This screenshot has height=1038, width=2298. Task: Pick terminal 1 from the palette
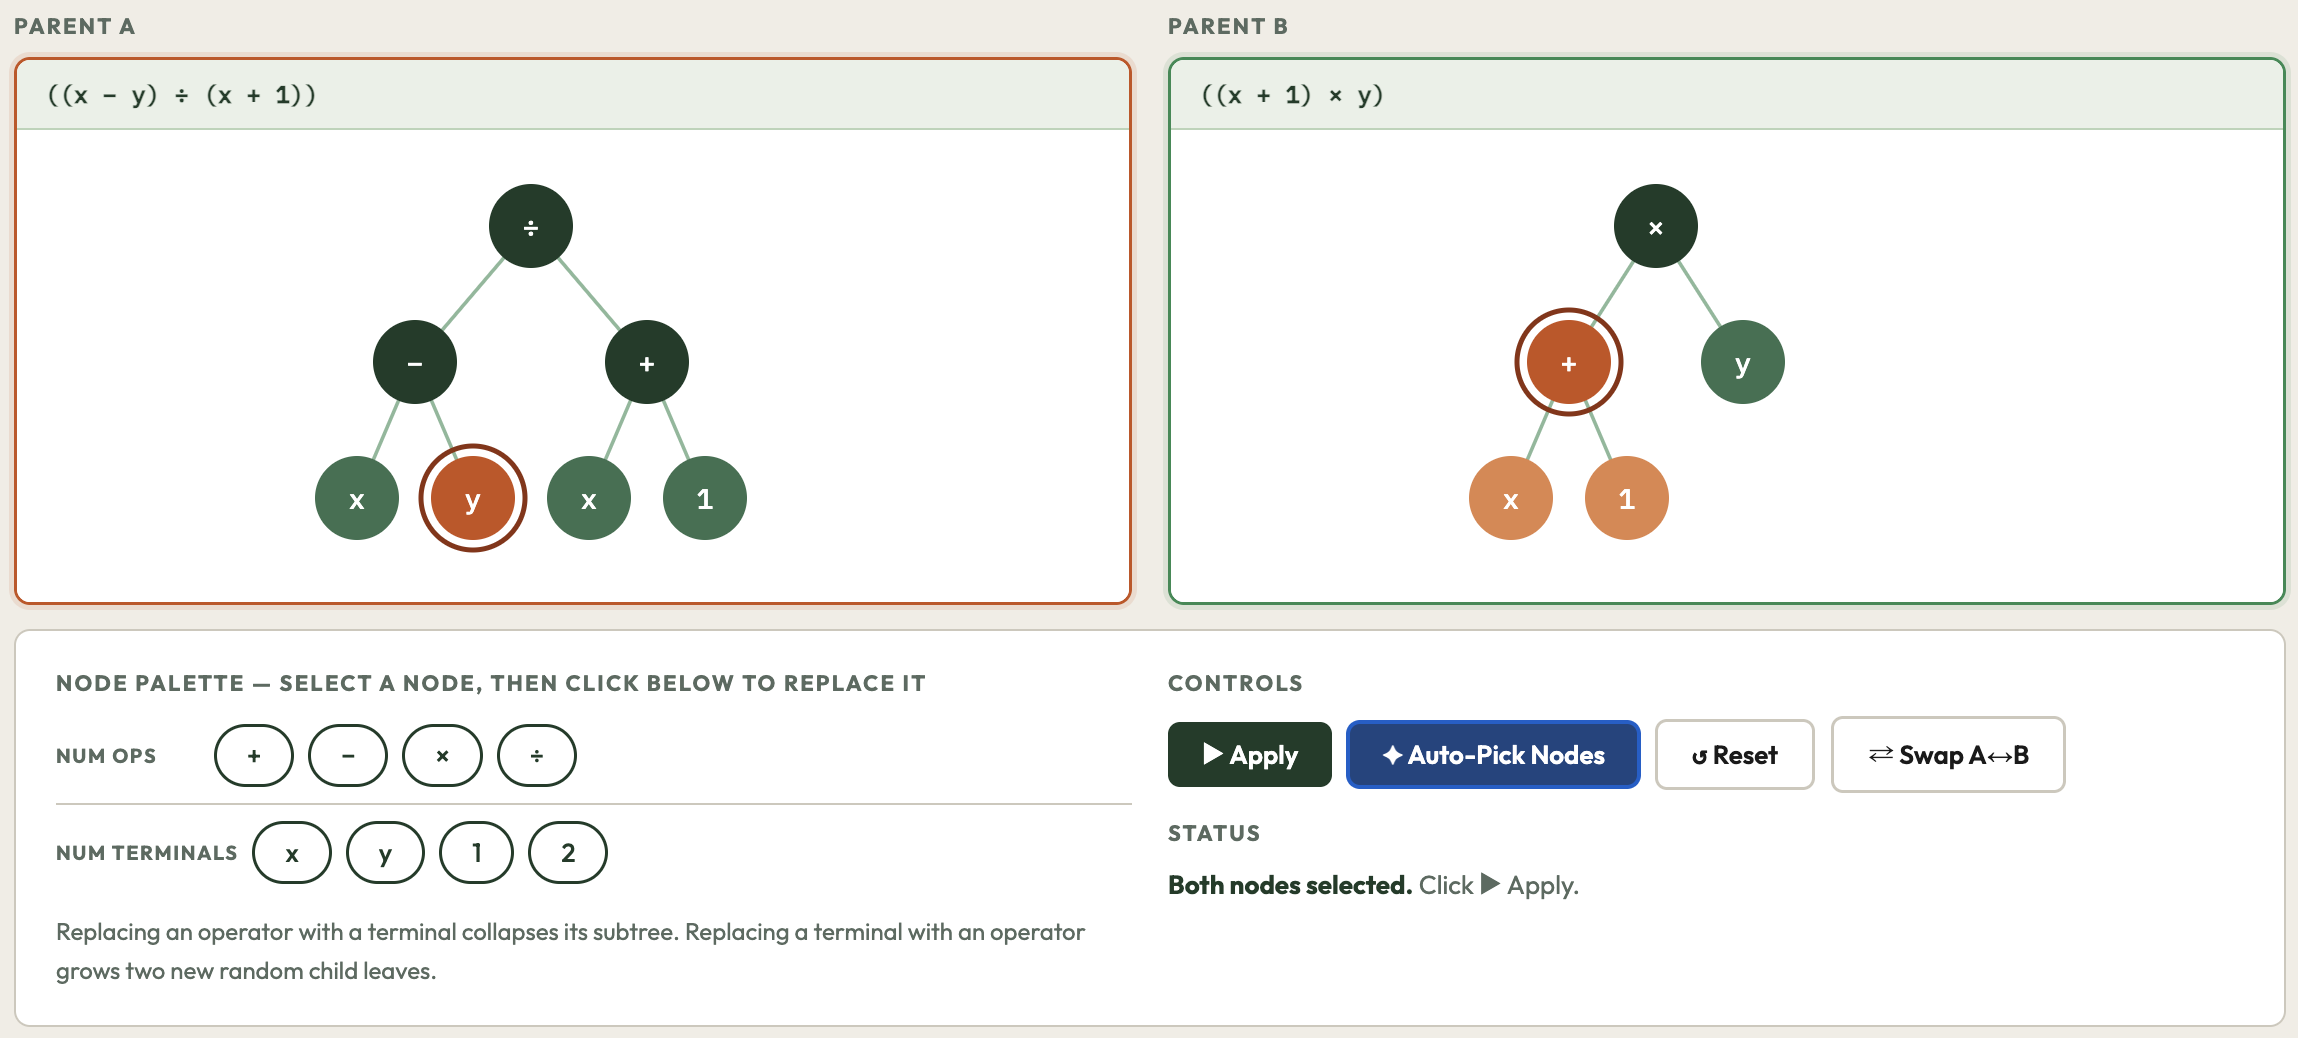click(476, 852)
